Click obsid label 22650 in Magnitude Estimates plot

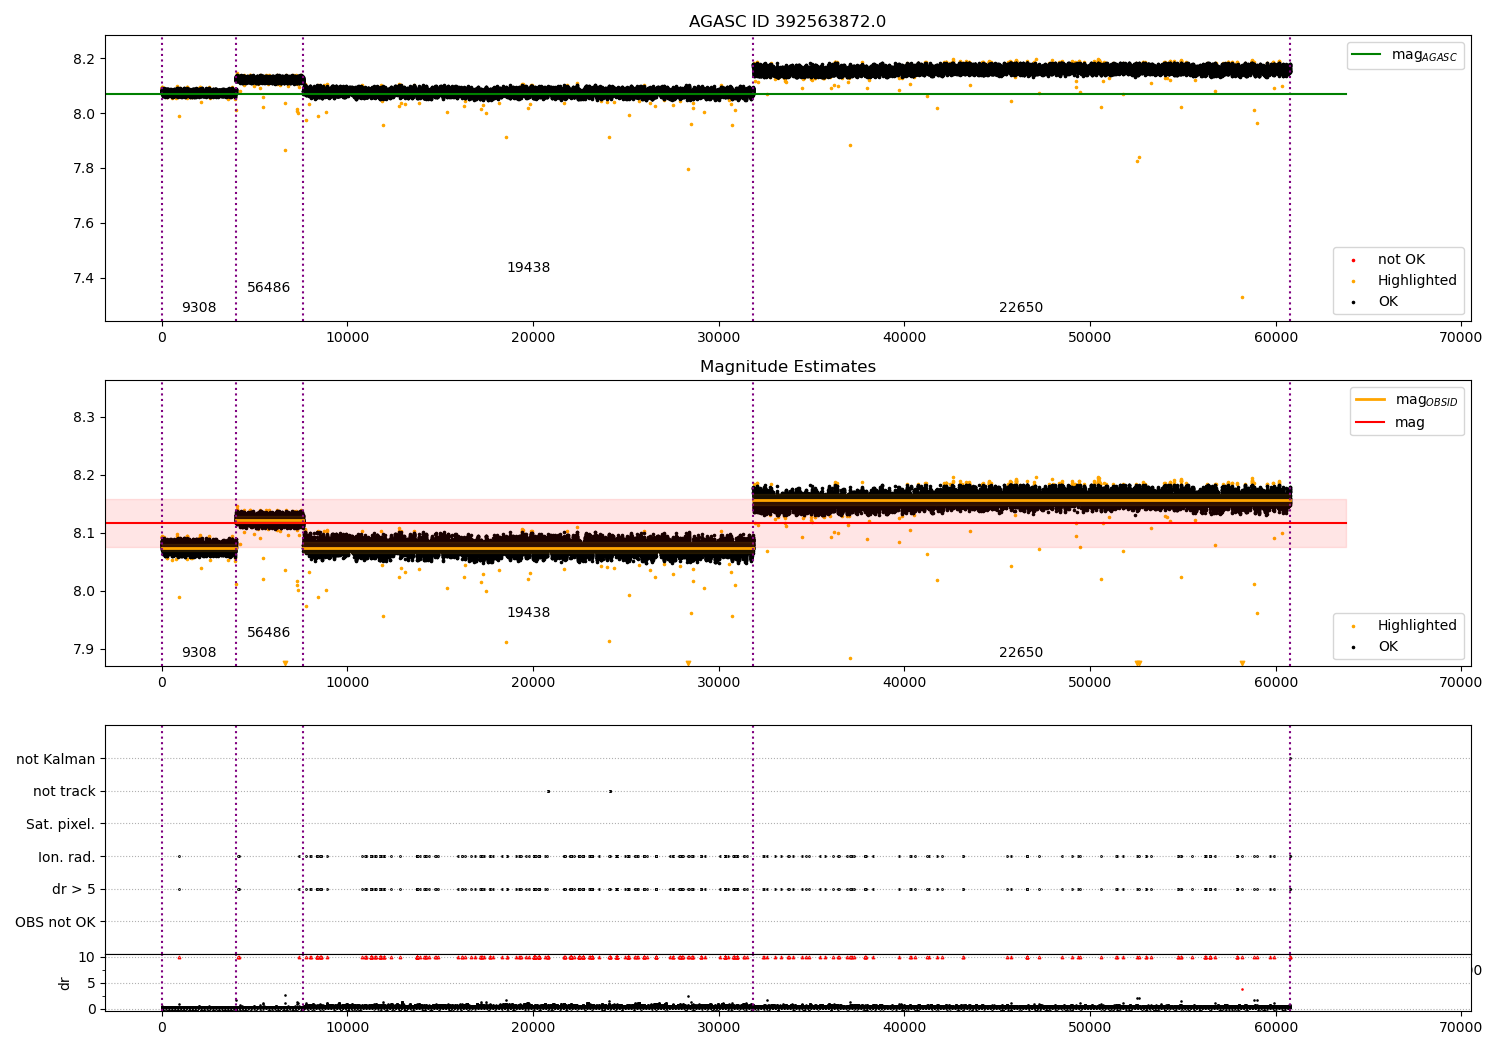coord(1021,653)
